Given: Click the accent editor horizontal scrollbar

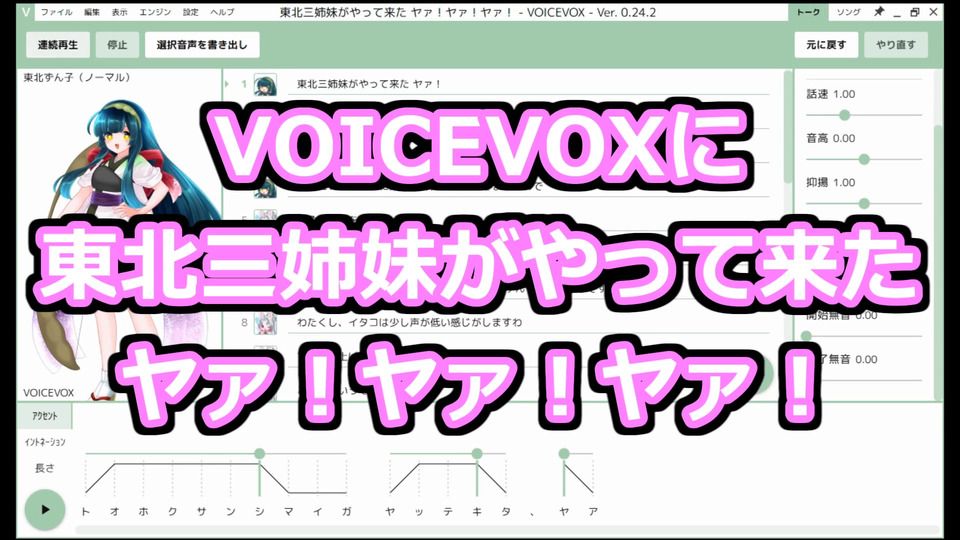Looking at the screenshot, I should coord(508,530).
